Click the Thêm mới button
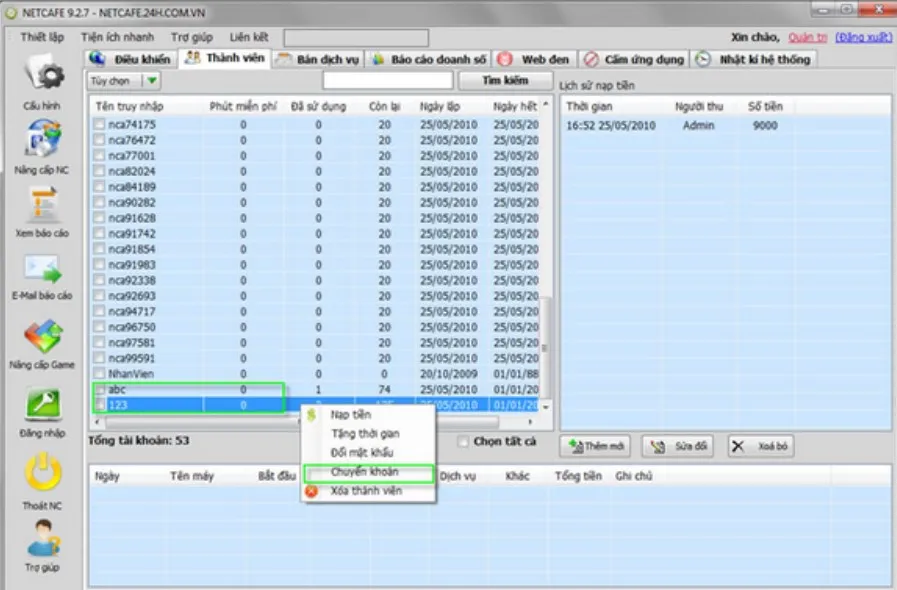Viewport: 897px width, 590px height. coord(596,446)
